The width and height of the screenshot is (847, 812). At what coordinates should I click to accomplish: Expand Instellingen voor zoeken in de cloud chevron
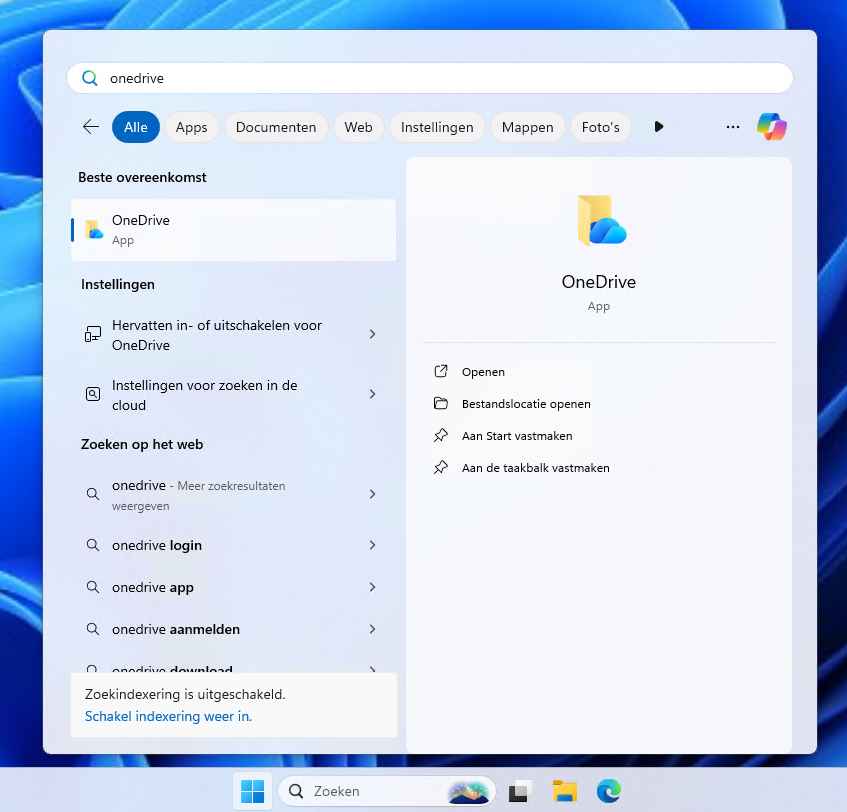click(x=372, y=394)
